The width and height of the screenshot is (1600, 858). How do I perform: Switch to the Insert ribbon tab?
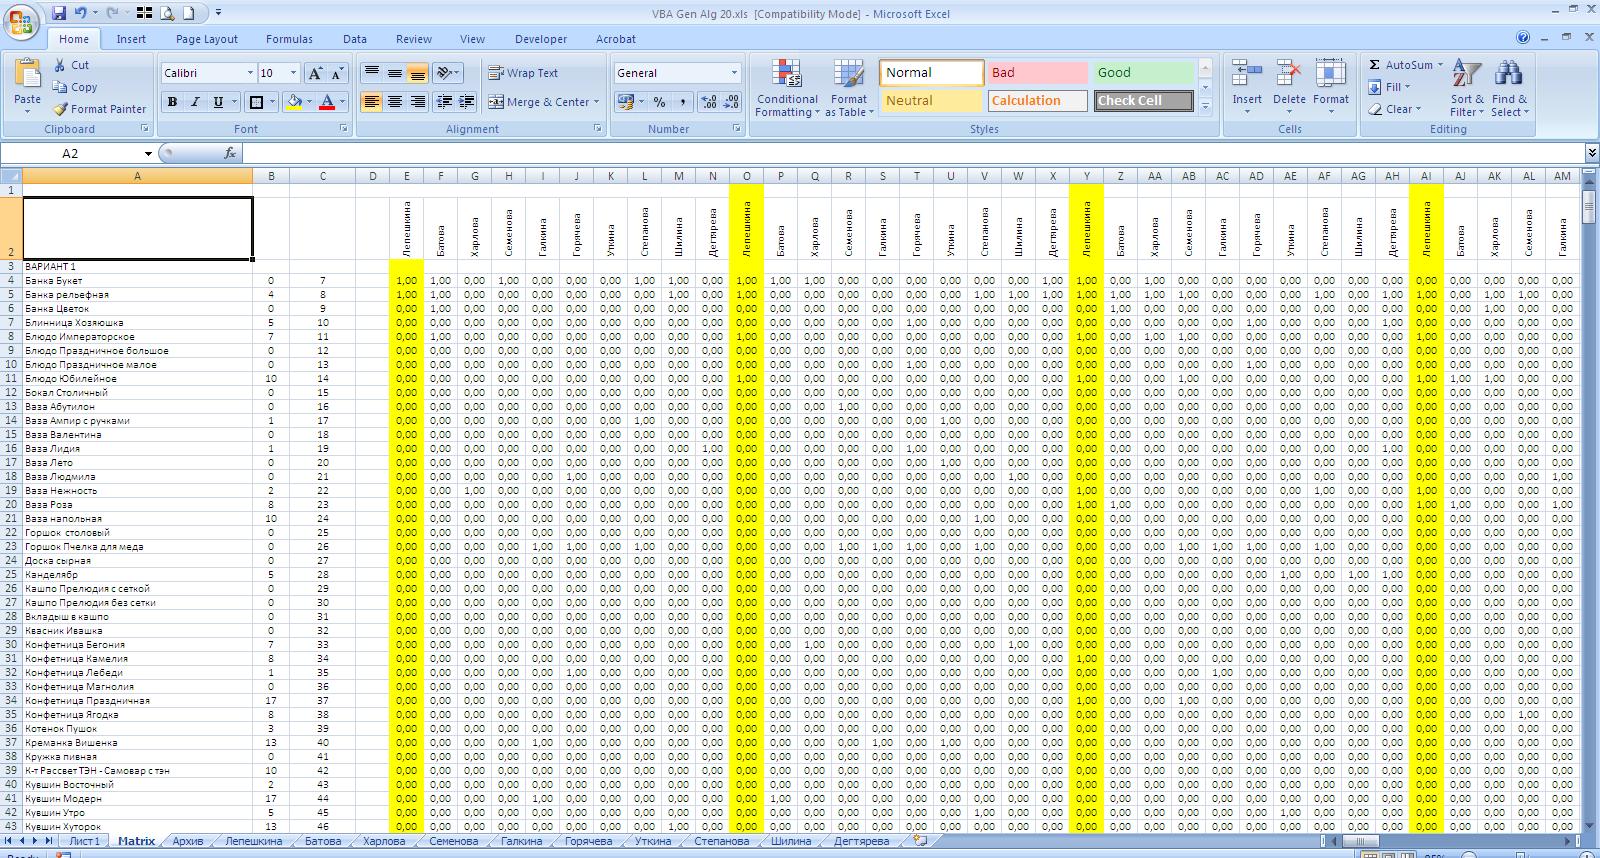131,39
